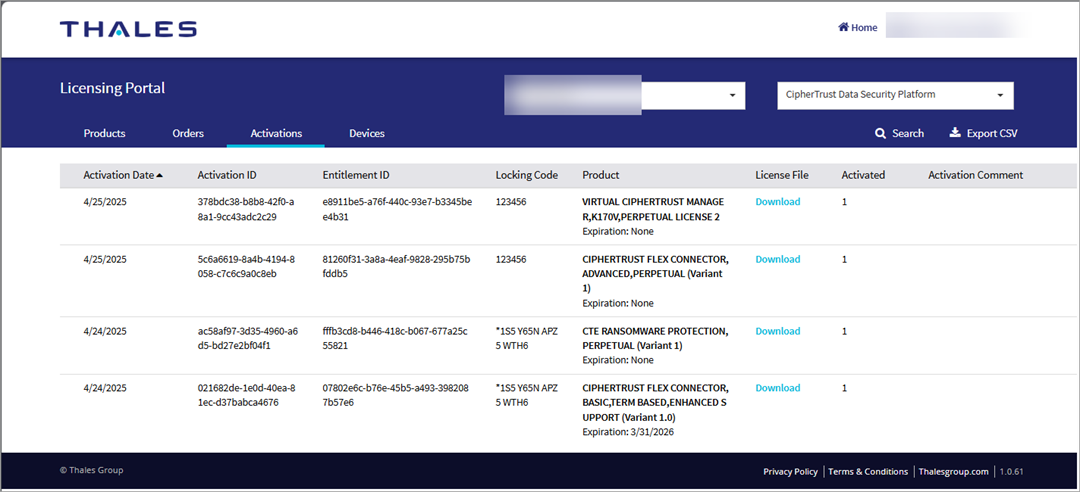
Task: Visit the Thalesgroup.com footer link
Action: [x=953, y=471]
